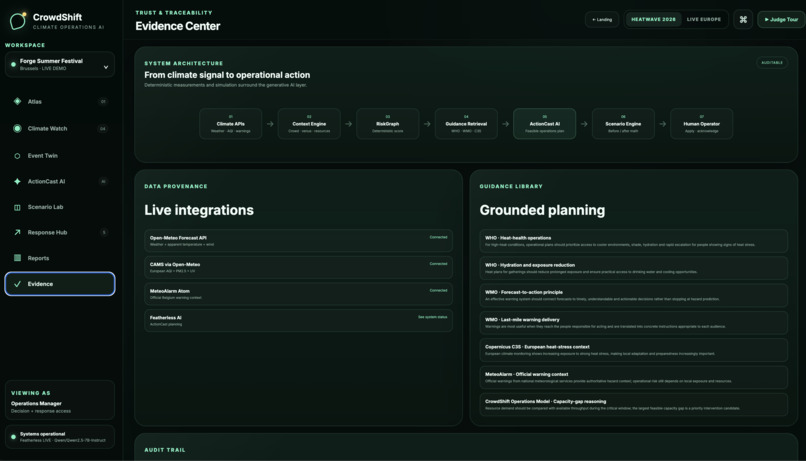806x461 pixels.
Task: Click the MeteoAlarm Atom integration row
Action: 299,294
